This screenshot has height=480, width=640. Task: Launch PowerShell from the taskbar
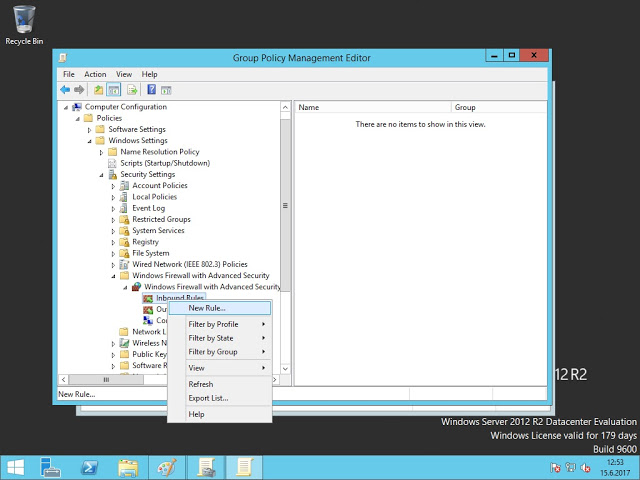click(88, 467)
